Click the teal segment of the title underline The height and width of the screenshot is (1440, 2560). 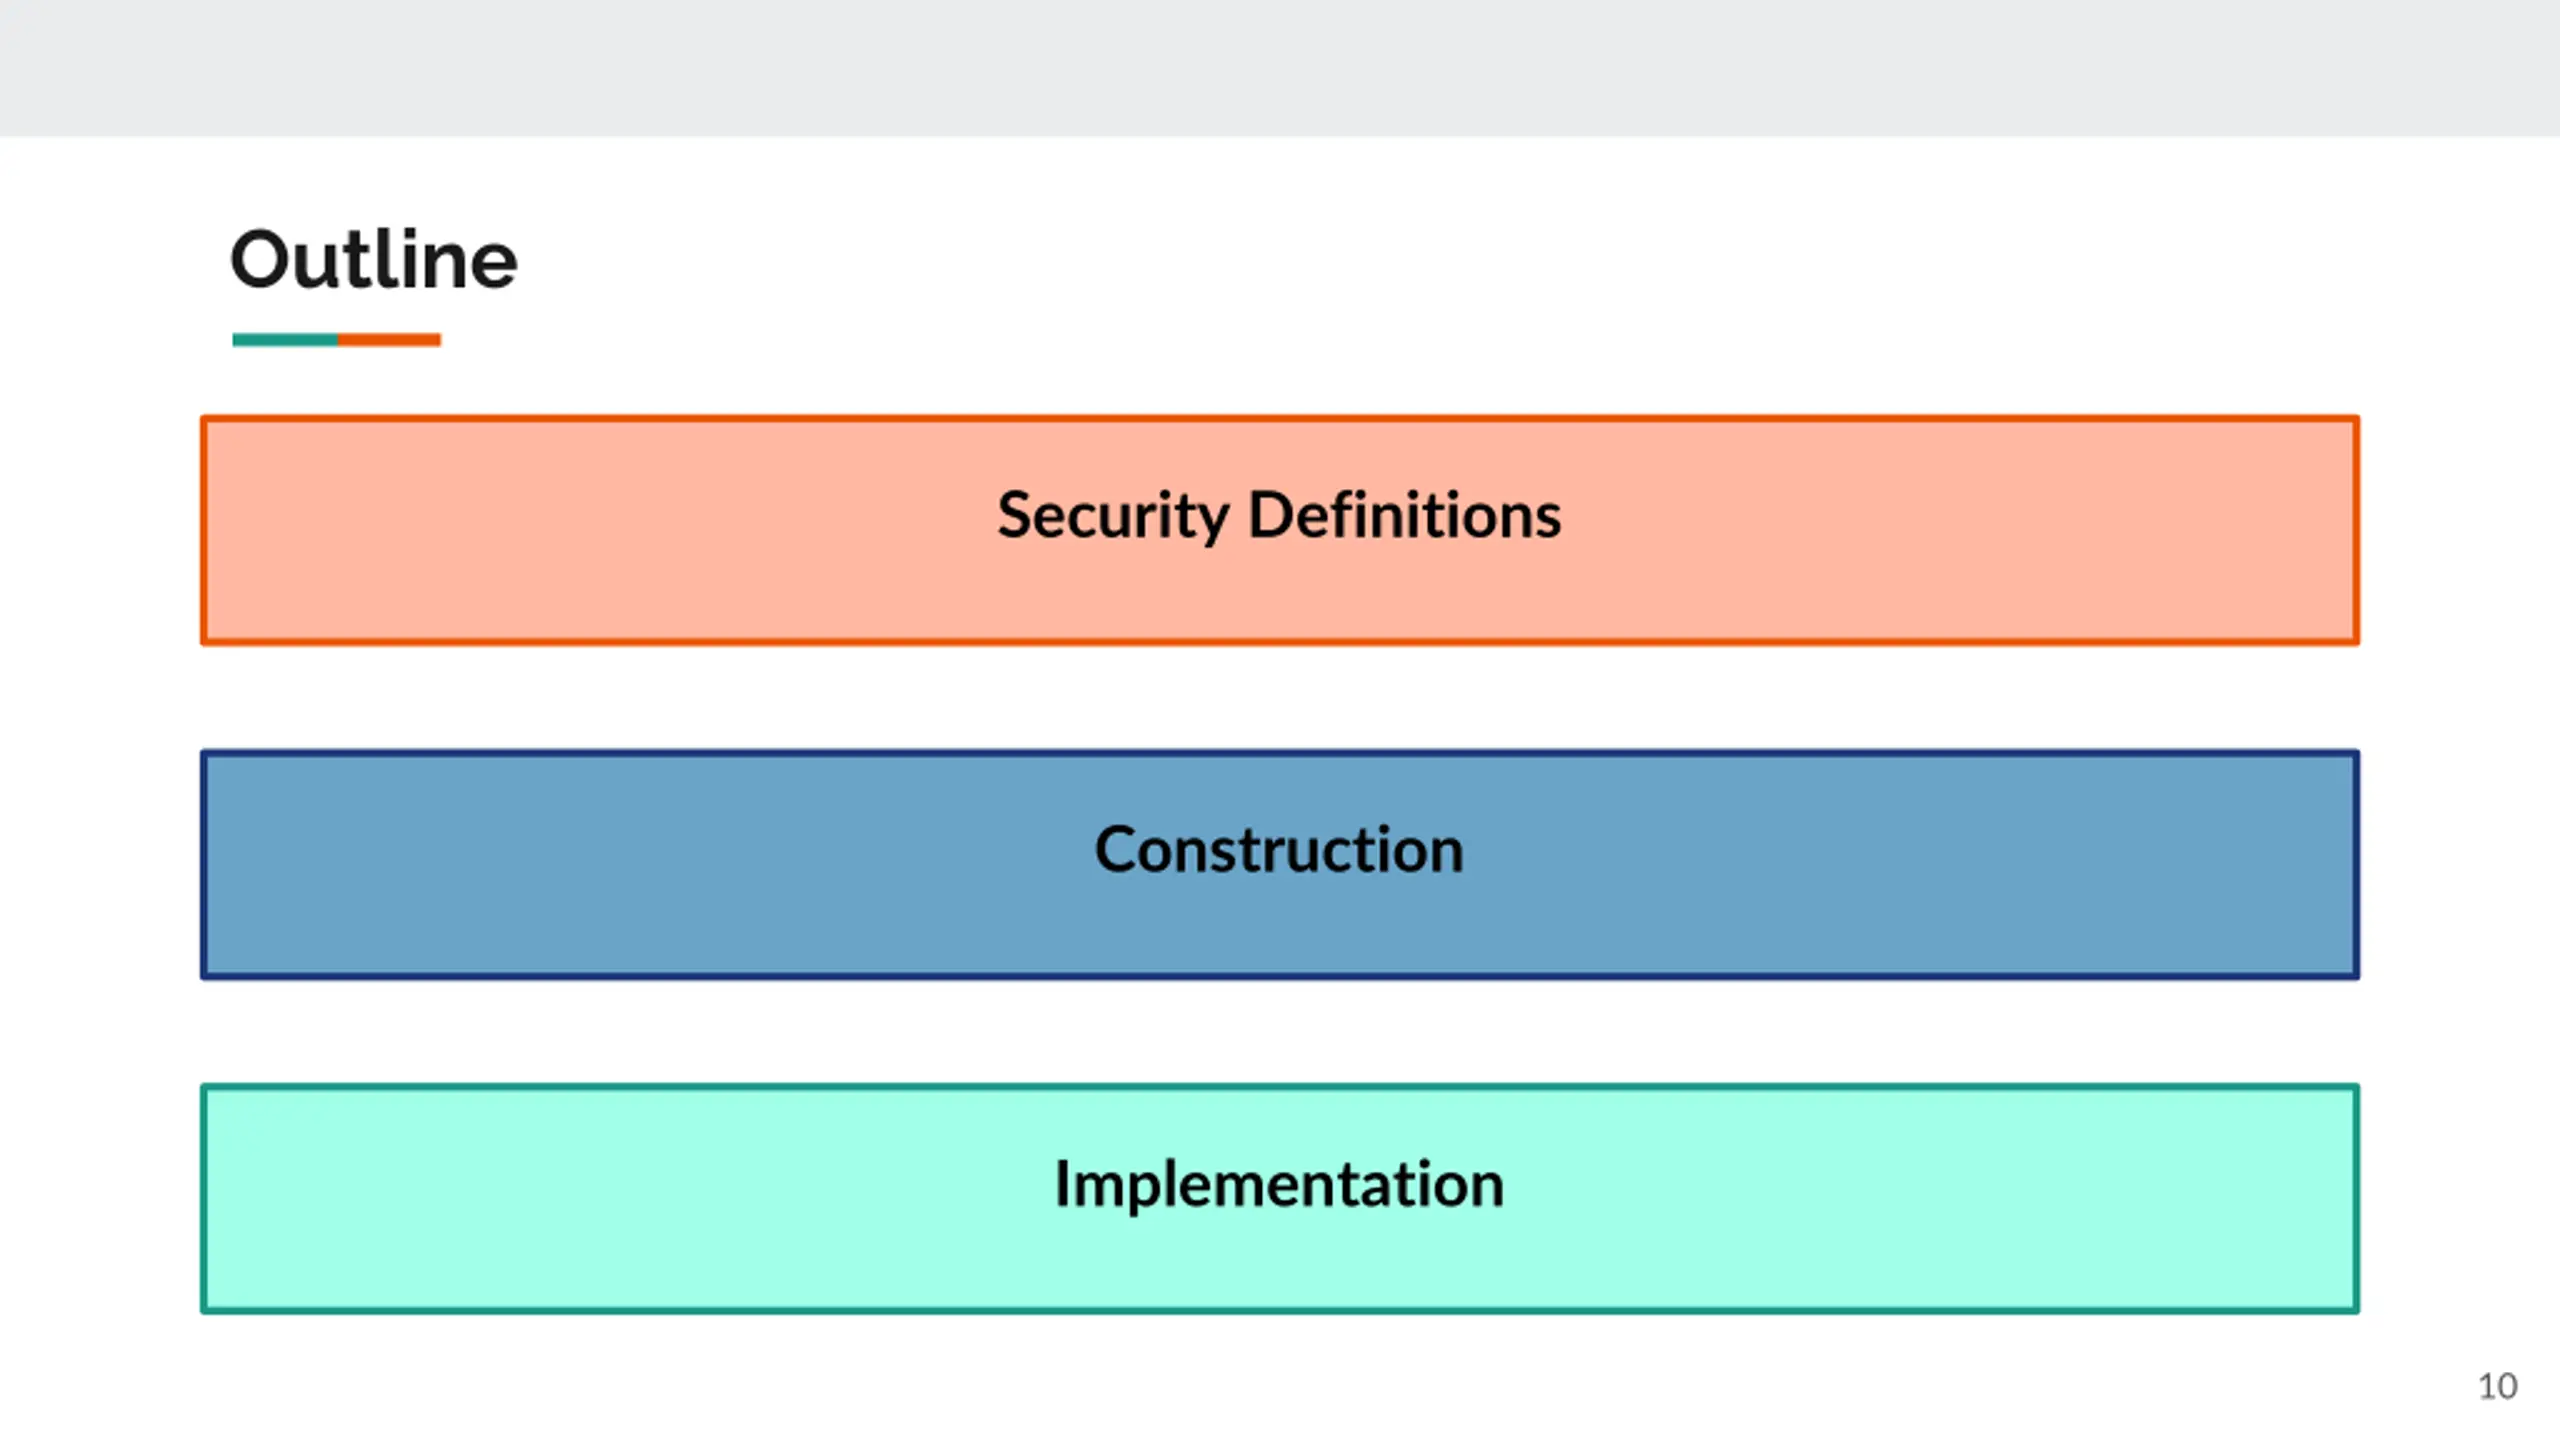tap(285, 340)
